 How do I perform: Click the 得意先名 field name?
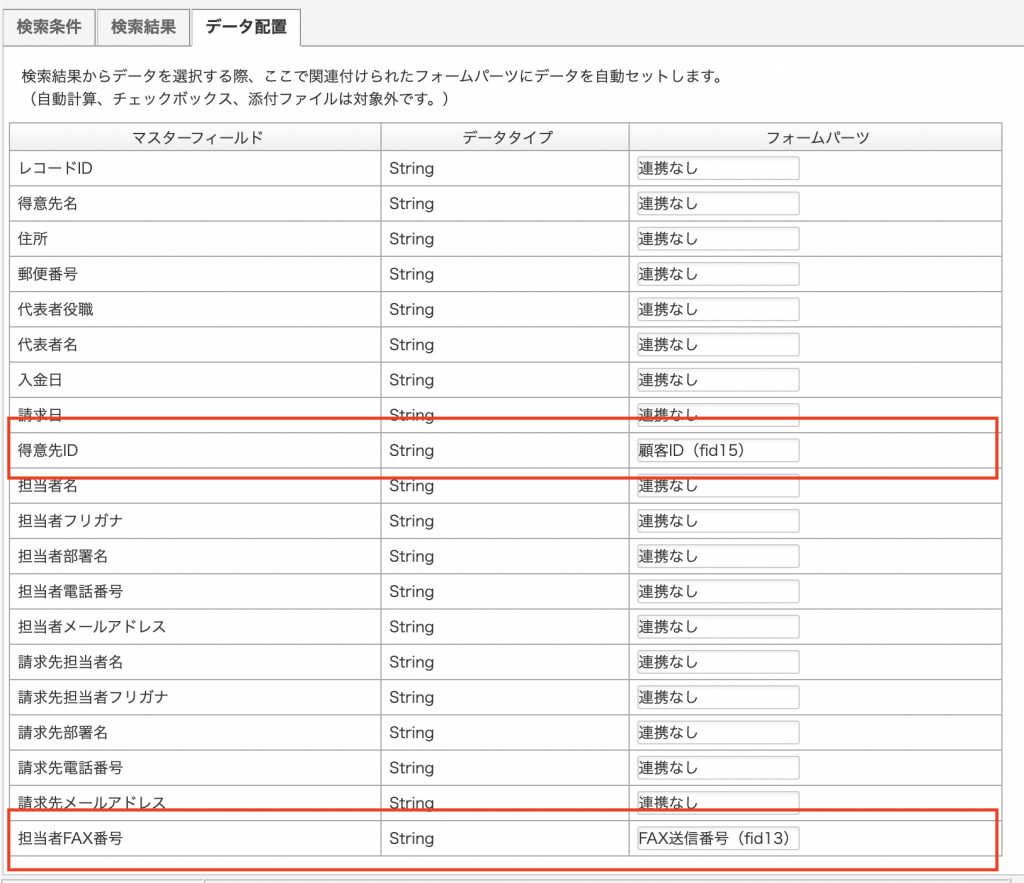point(48,204)
